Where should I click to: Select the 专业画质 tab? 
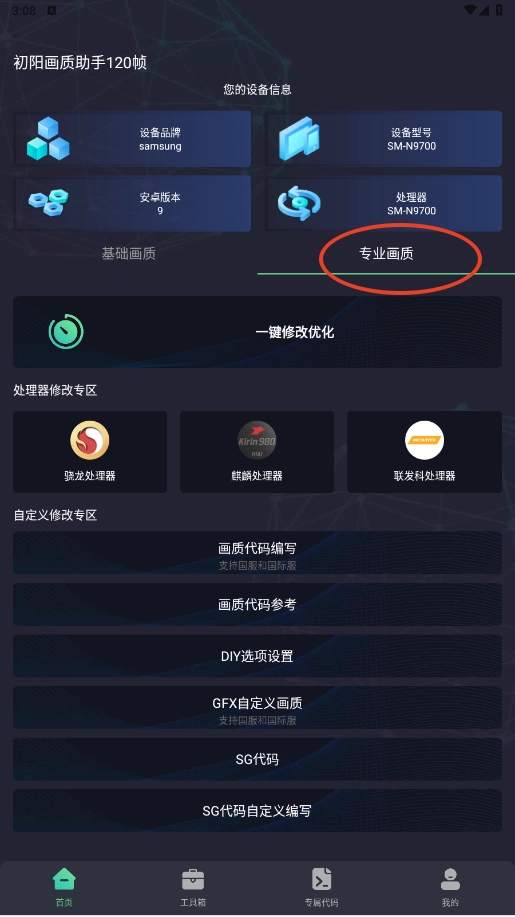[x=386, y=253]
